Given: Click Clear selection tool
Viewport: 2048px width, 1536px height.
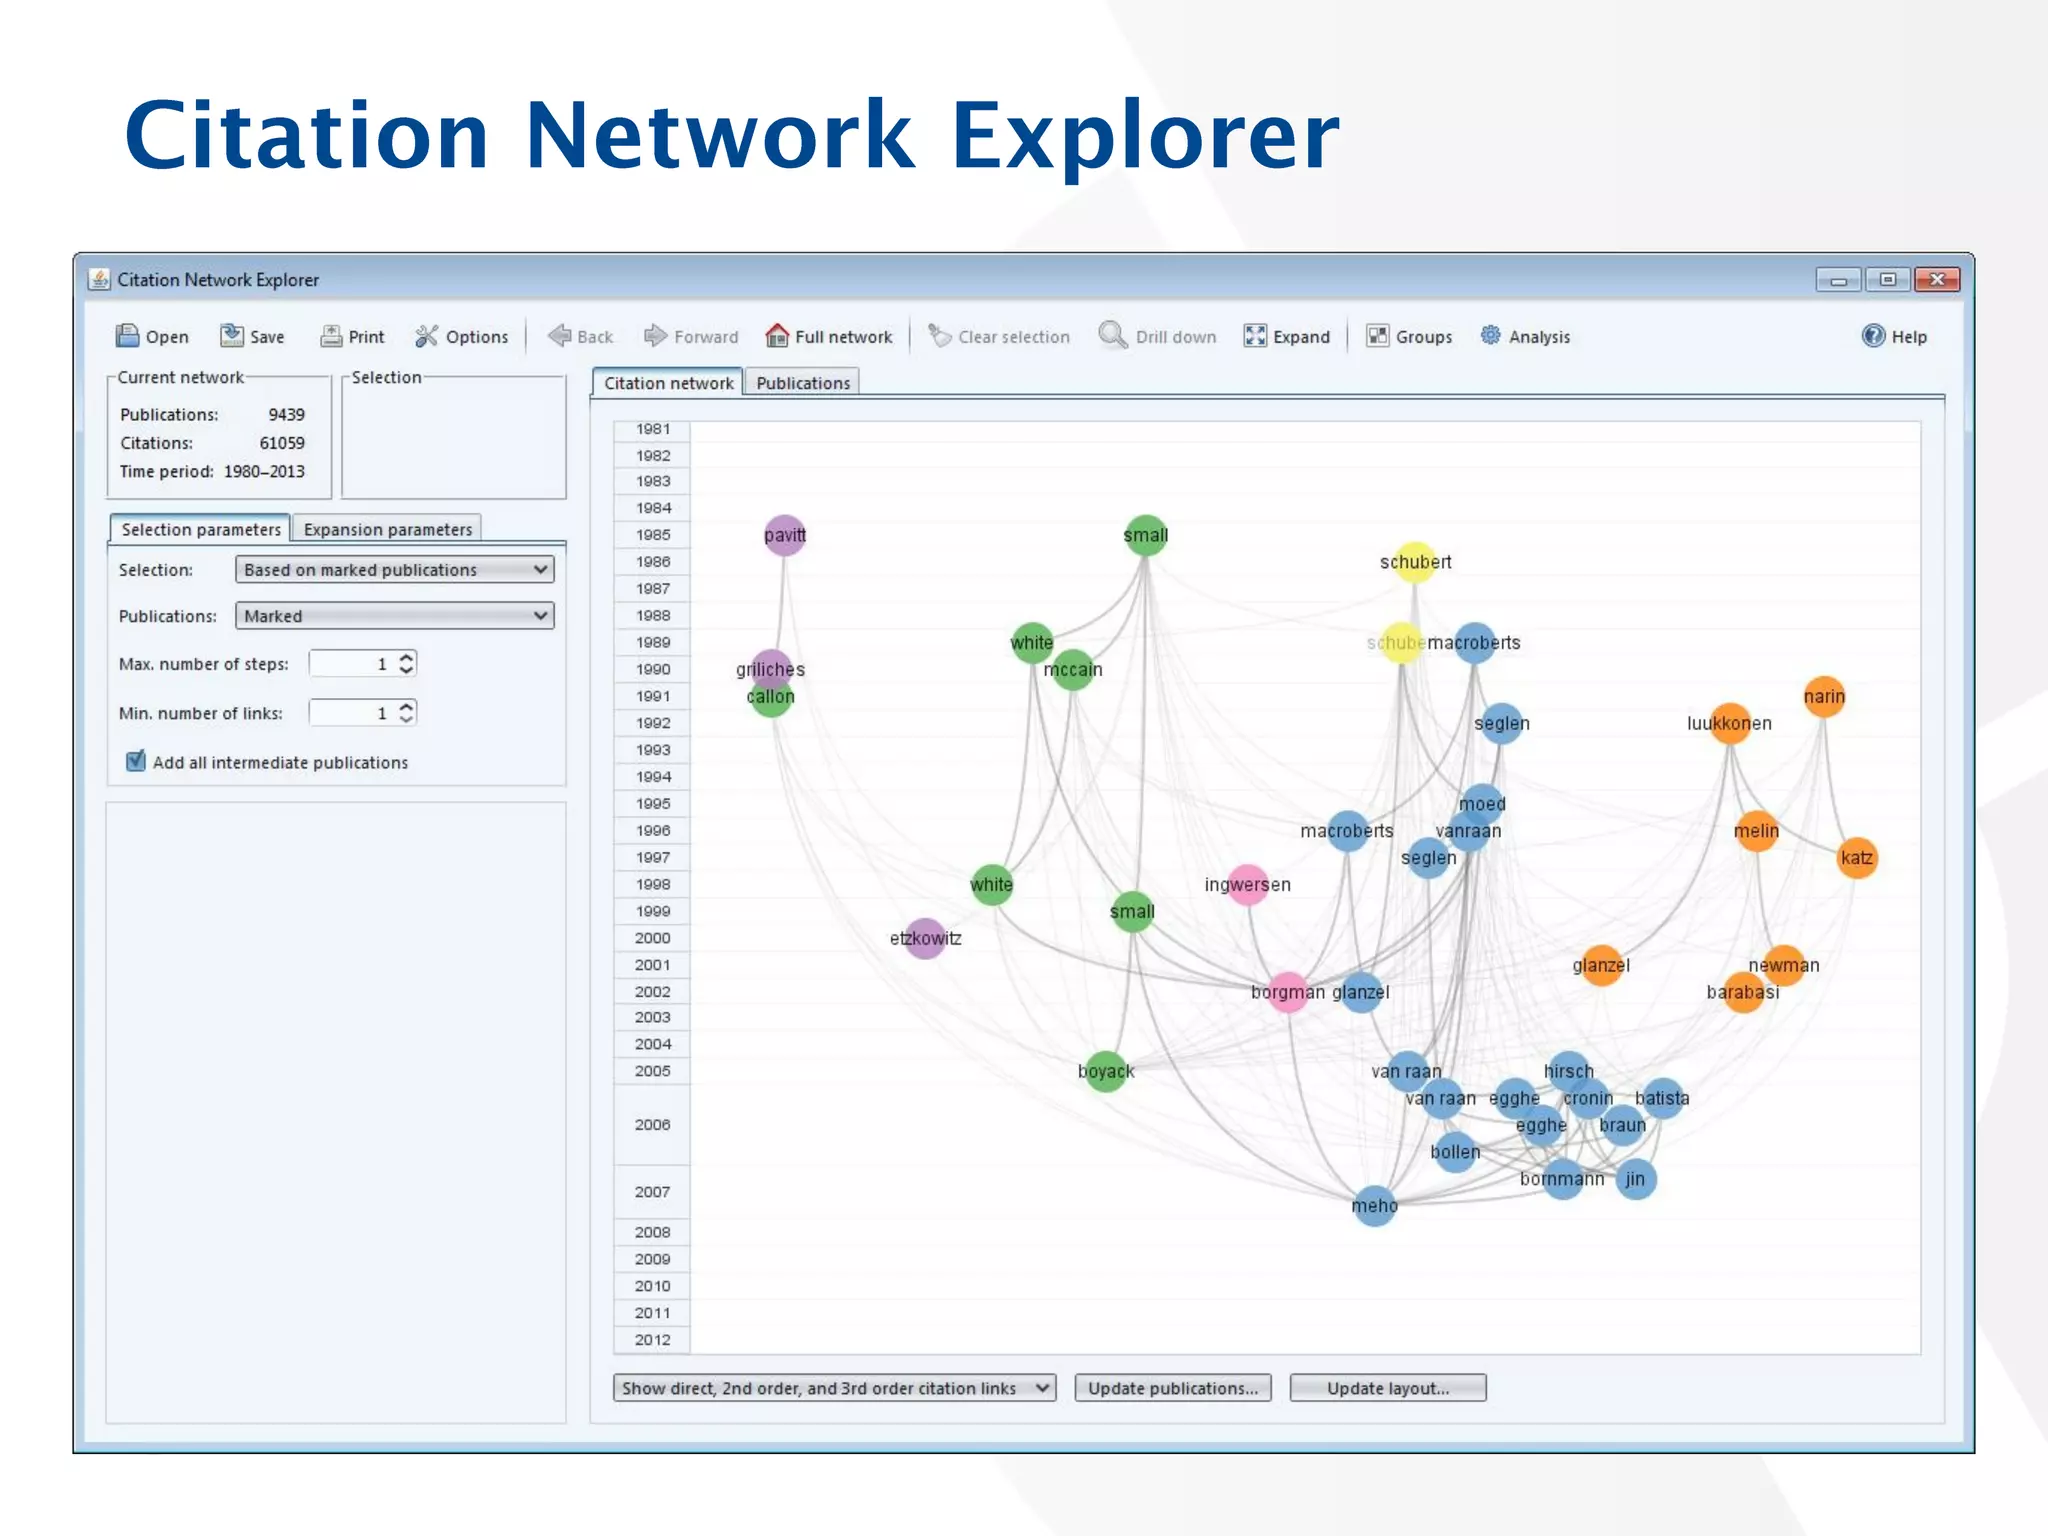Looking at the screenshot, I should click(x=999, y=336).
